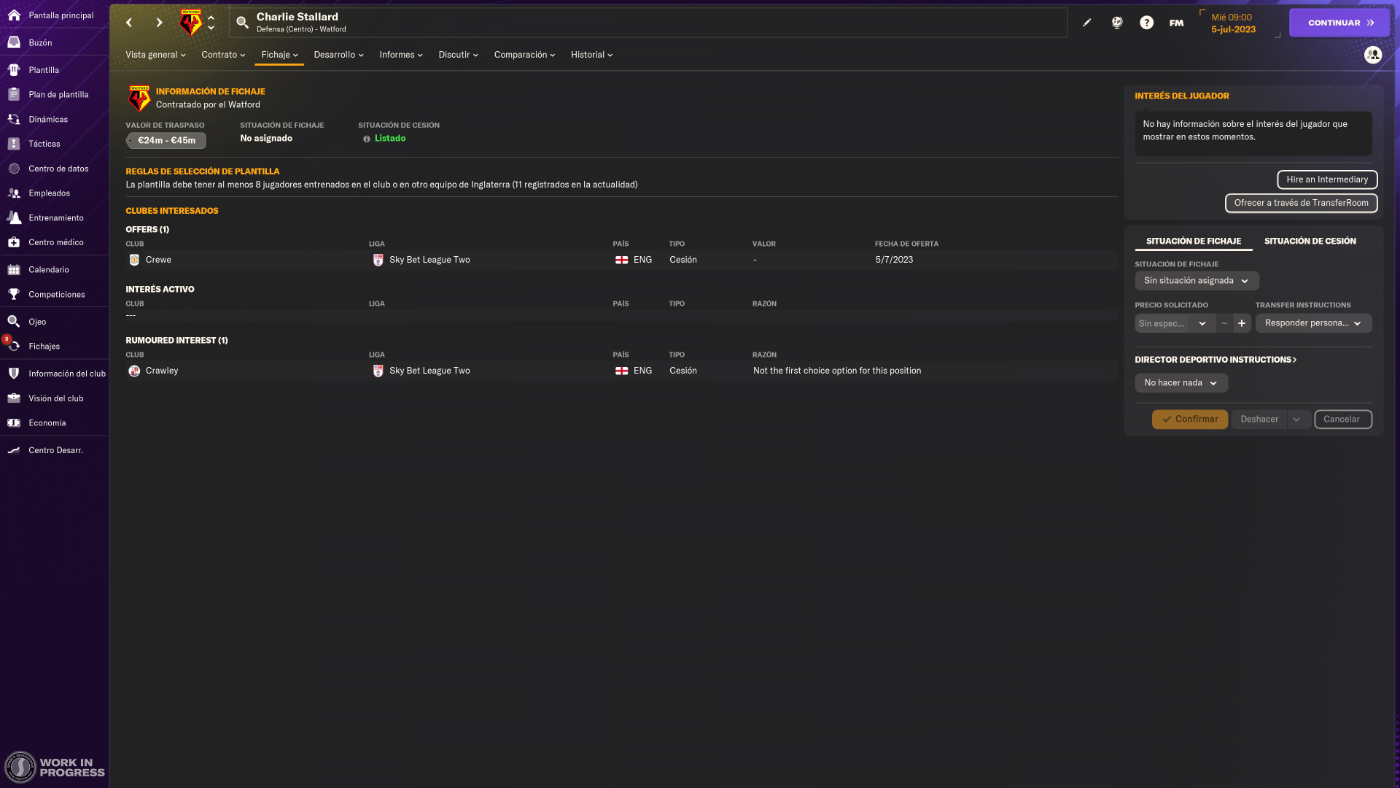Click Ofrecer a través de TransferRoom
Screen dimensions: 1400x788
(x=1301, y=203)
